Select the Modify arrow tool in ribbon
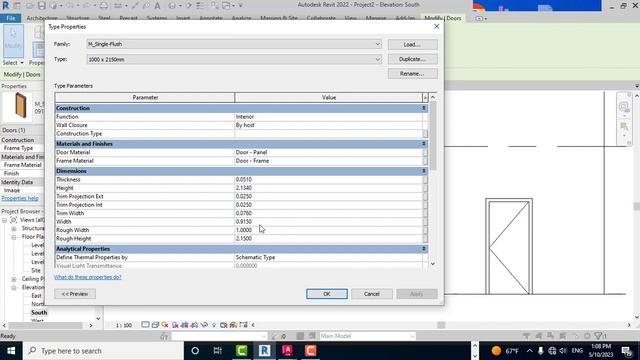This screenshot has width=640, height=360. [13, 40]
